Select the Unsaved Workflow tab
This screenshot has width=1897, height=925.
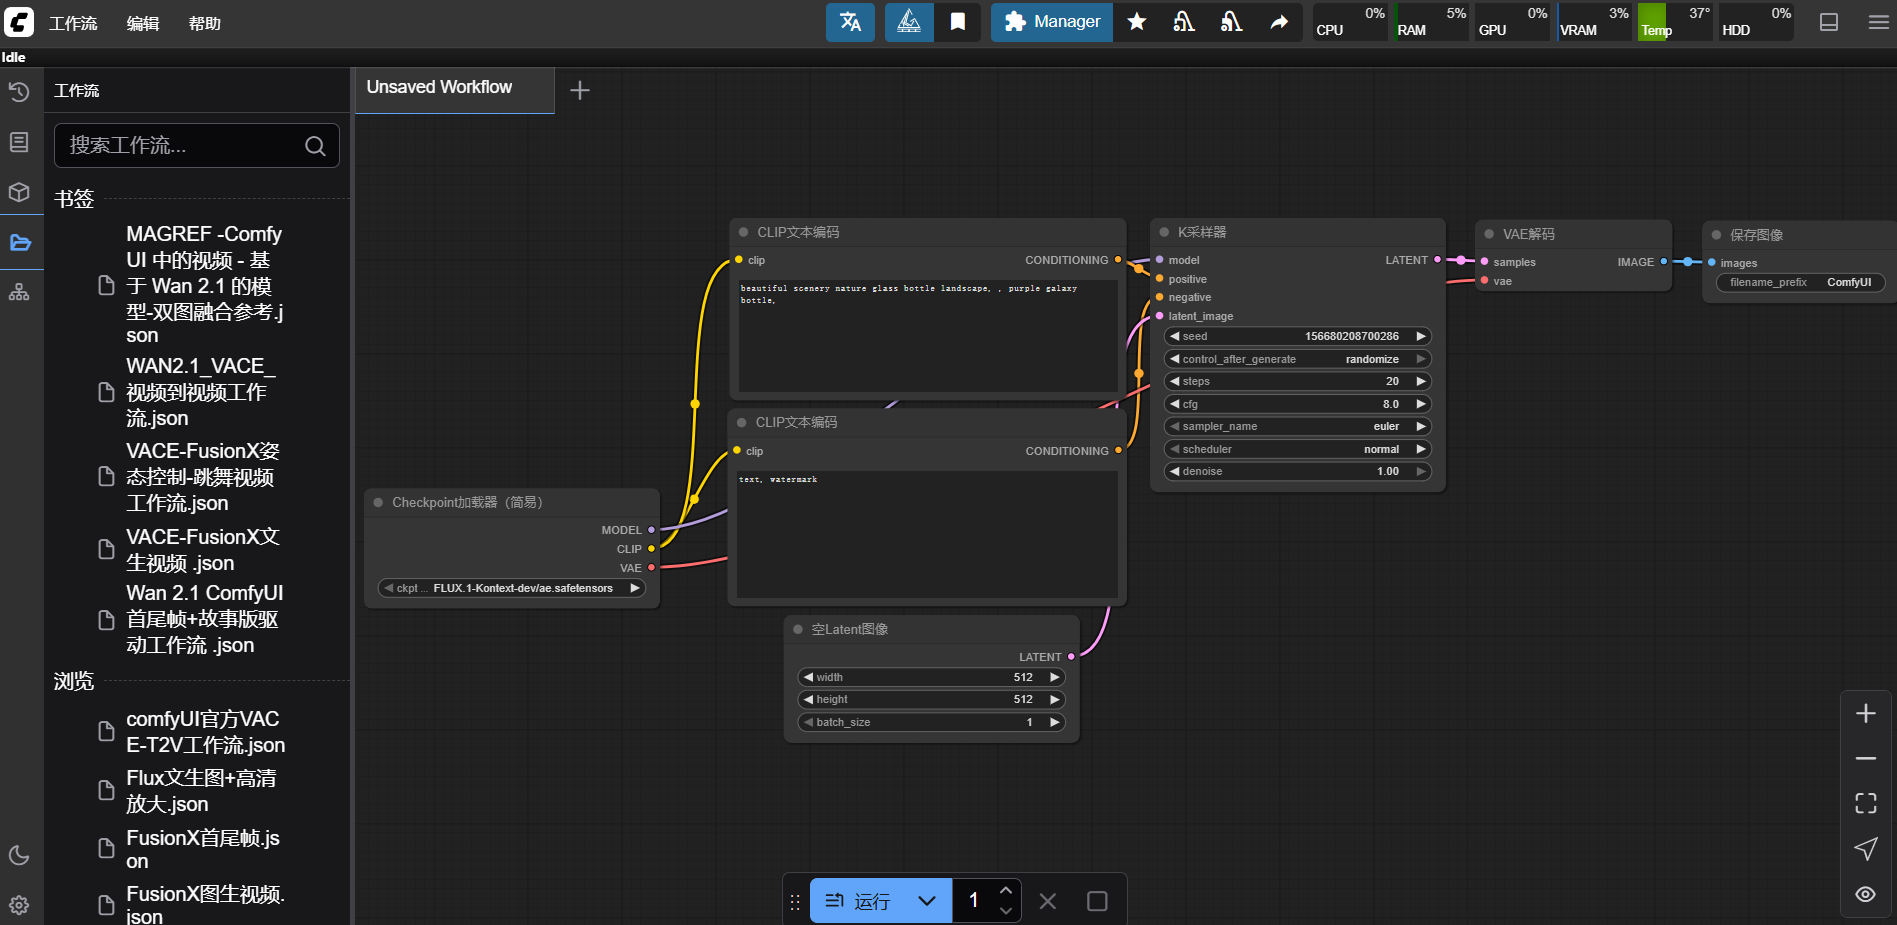(454, 90)
